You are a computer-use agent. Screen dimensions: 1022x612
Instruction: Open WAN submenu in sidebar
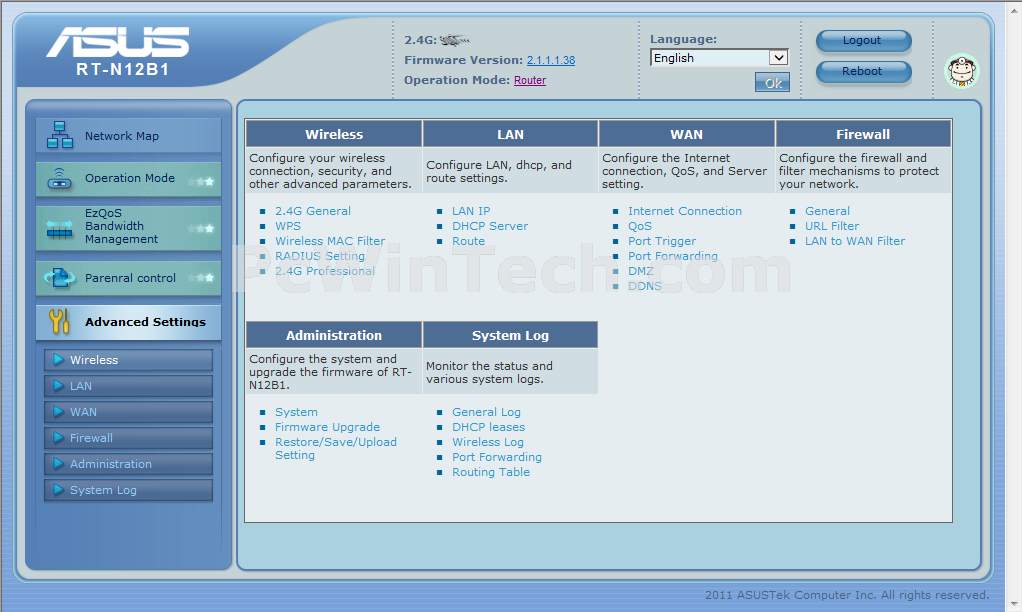(x=128, y=412)
